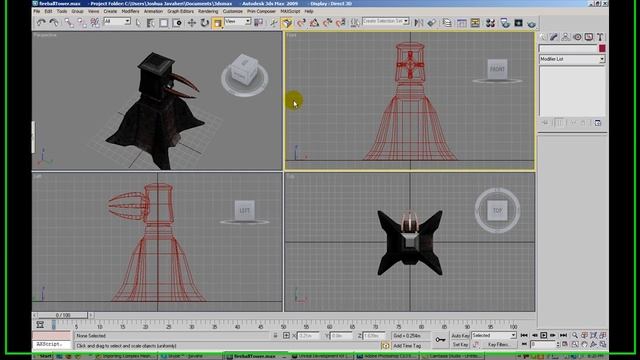Open the Rendered Frame Window icon

coord(518,23)
